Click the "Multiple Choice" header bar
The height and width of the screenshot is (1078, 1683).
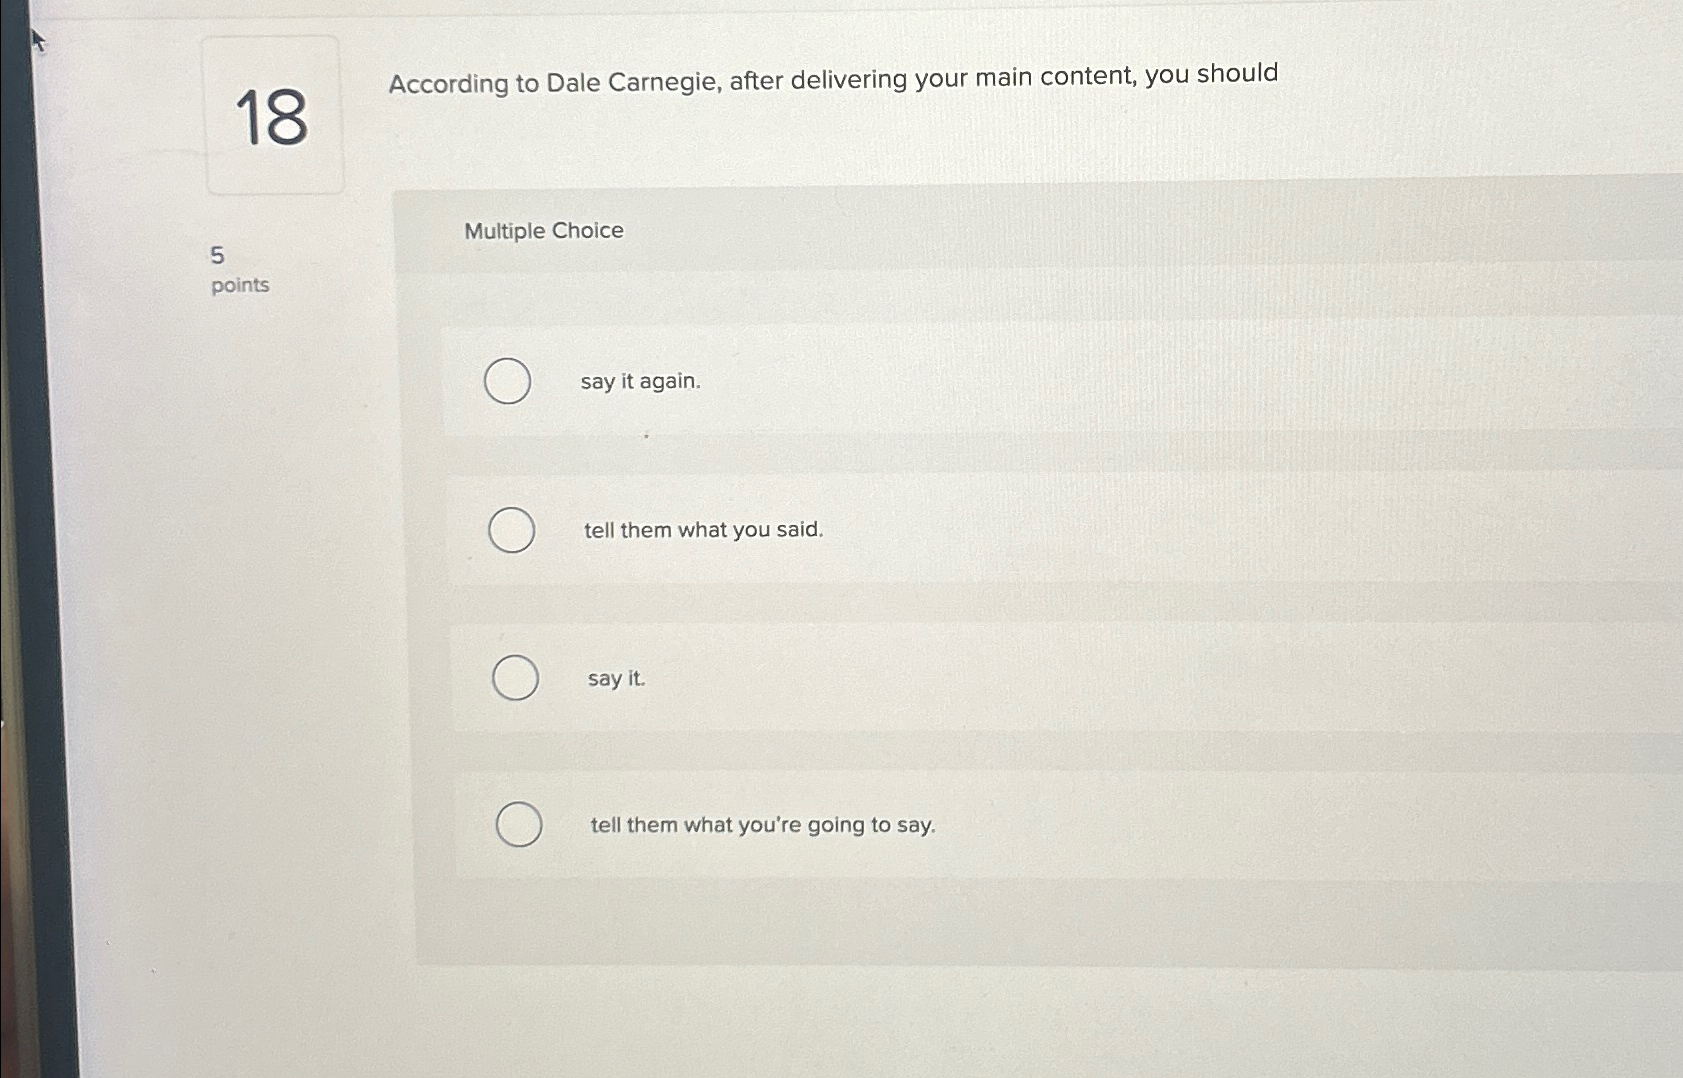544,230
